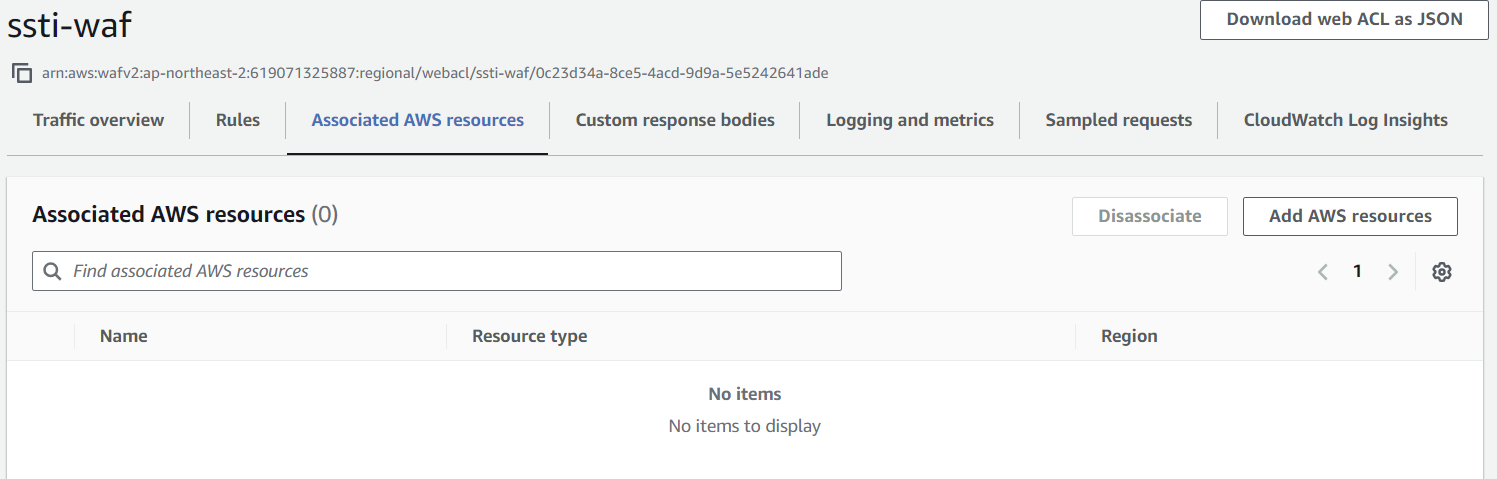Copy the web ACL ARN
The height and width of the screenshot is (479, 1497).
[21, 73]
